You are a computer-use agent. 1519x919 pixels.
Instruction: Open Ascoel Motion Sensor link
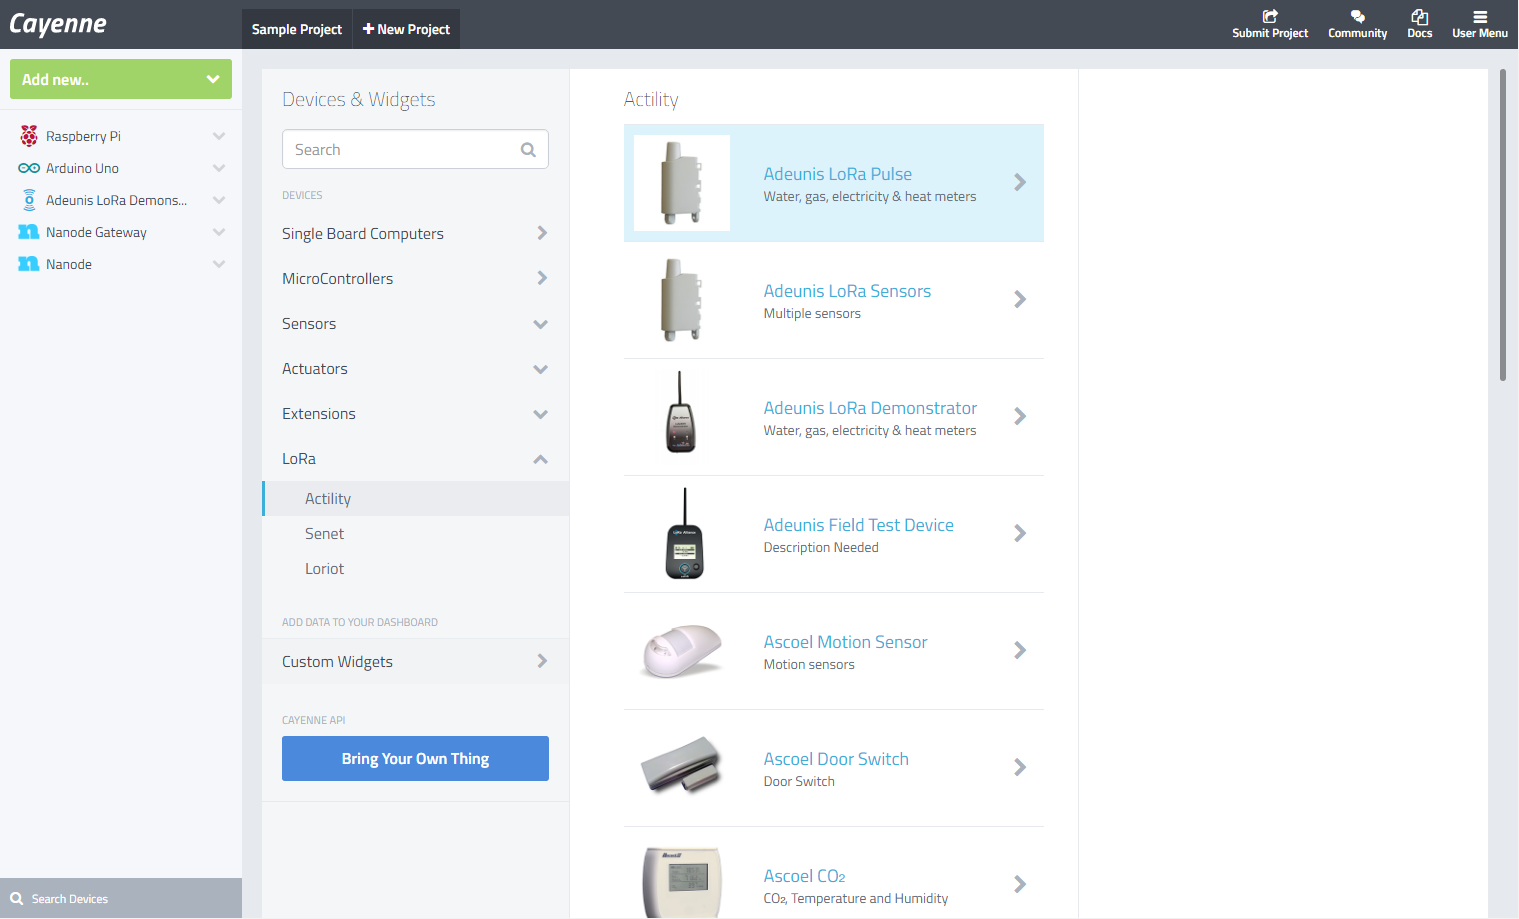pos(845,642)
